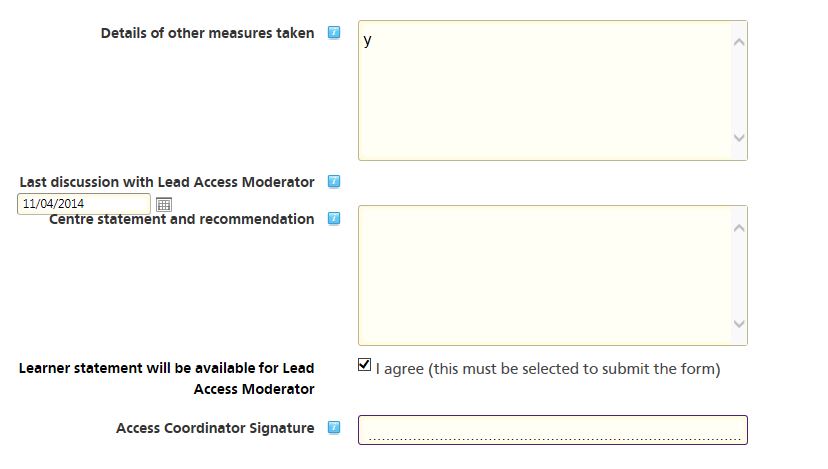Screen dimensions: 828x469
Task: Click up arrow in Centre statement textarea scrollbar
Action: [x=739, y=228]
